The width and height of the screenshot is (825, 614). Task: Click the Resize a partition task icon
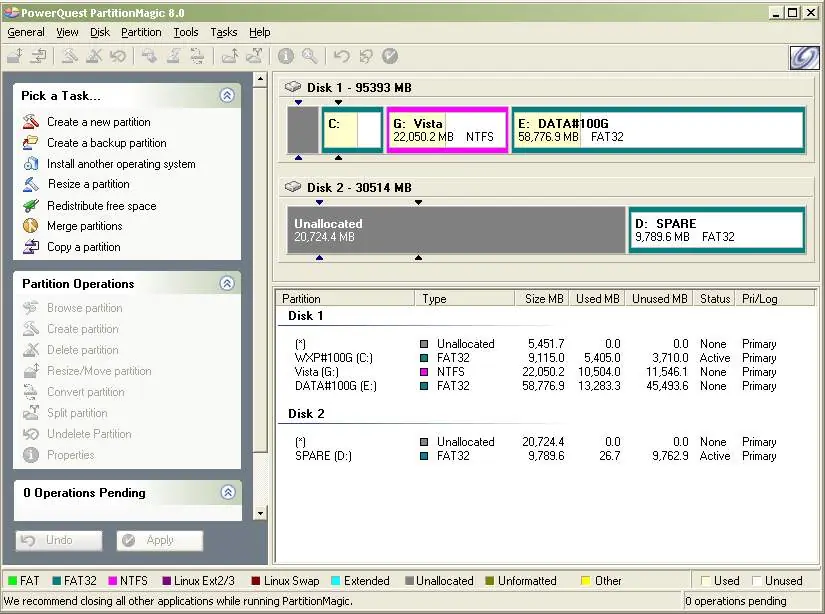point(30,185)
